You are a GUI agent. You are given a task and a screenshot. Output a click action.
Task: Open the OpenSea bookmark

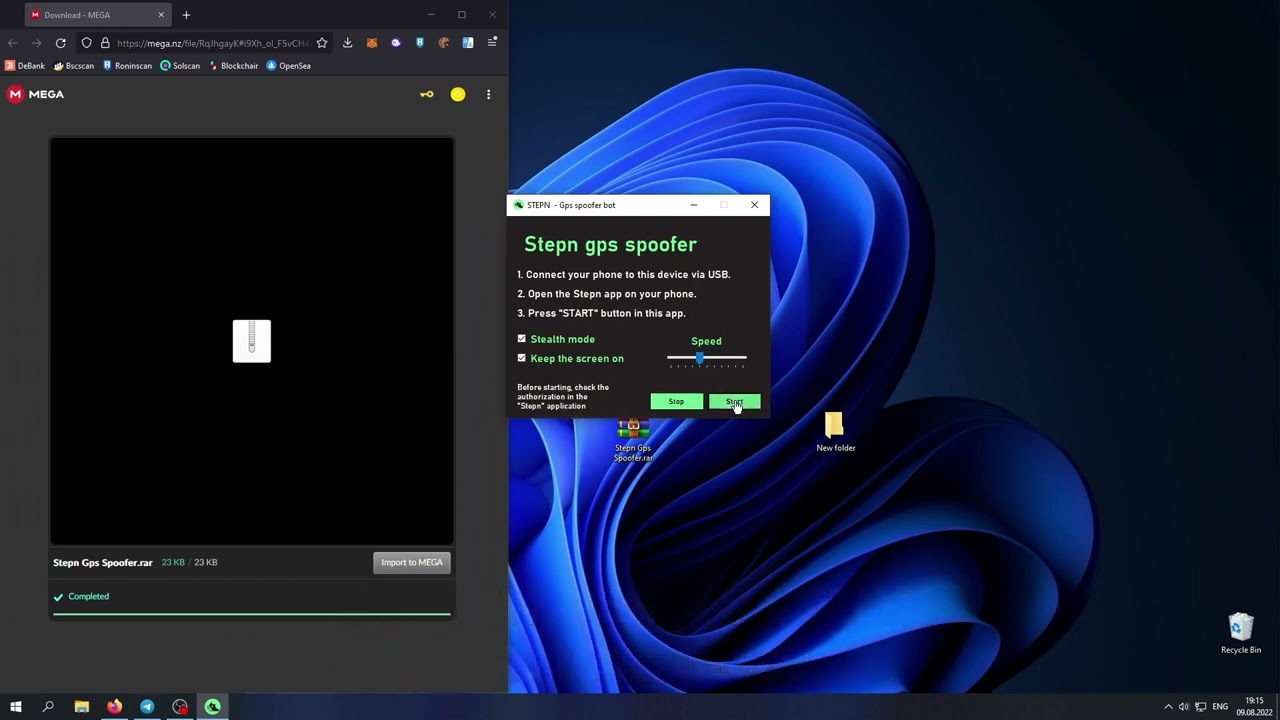pos(289,66)
